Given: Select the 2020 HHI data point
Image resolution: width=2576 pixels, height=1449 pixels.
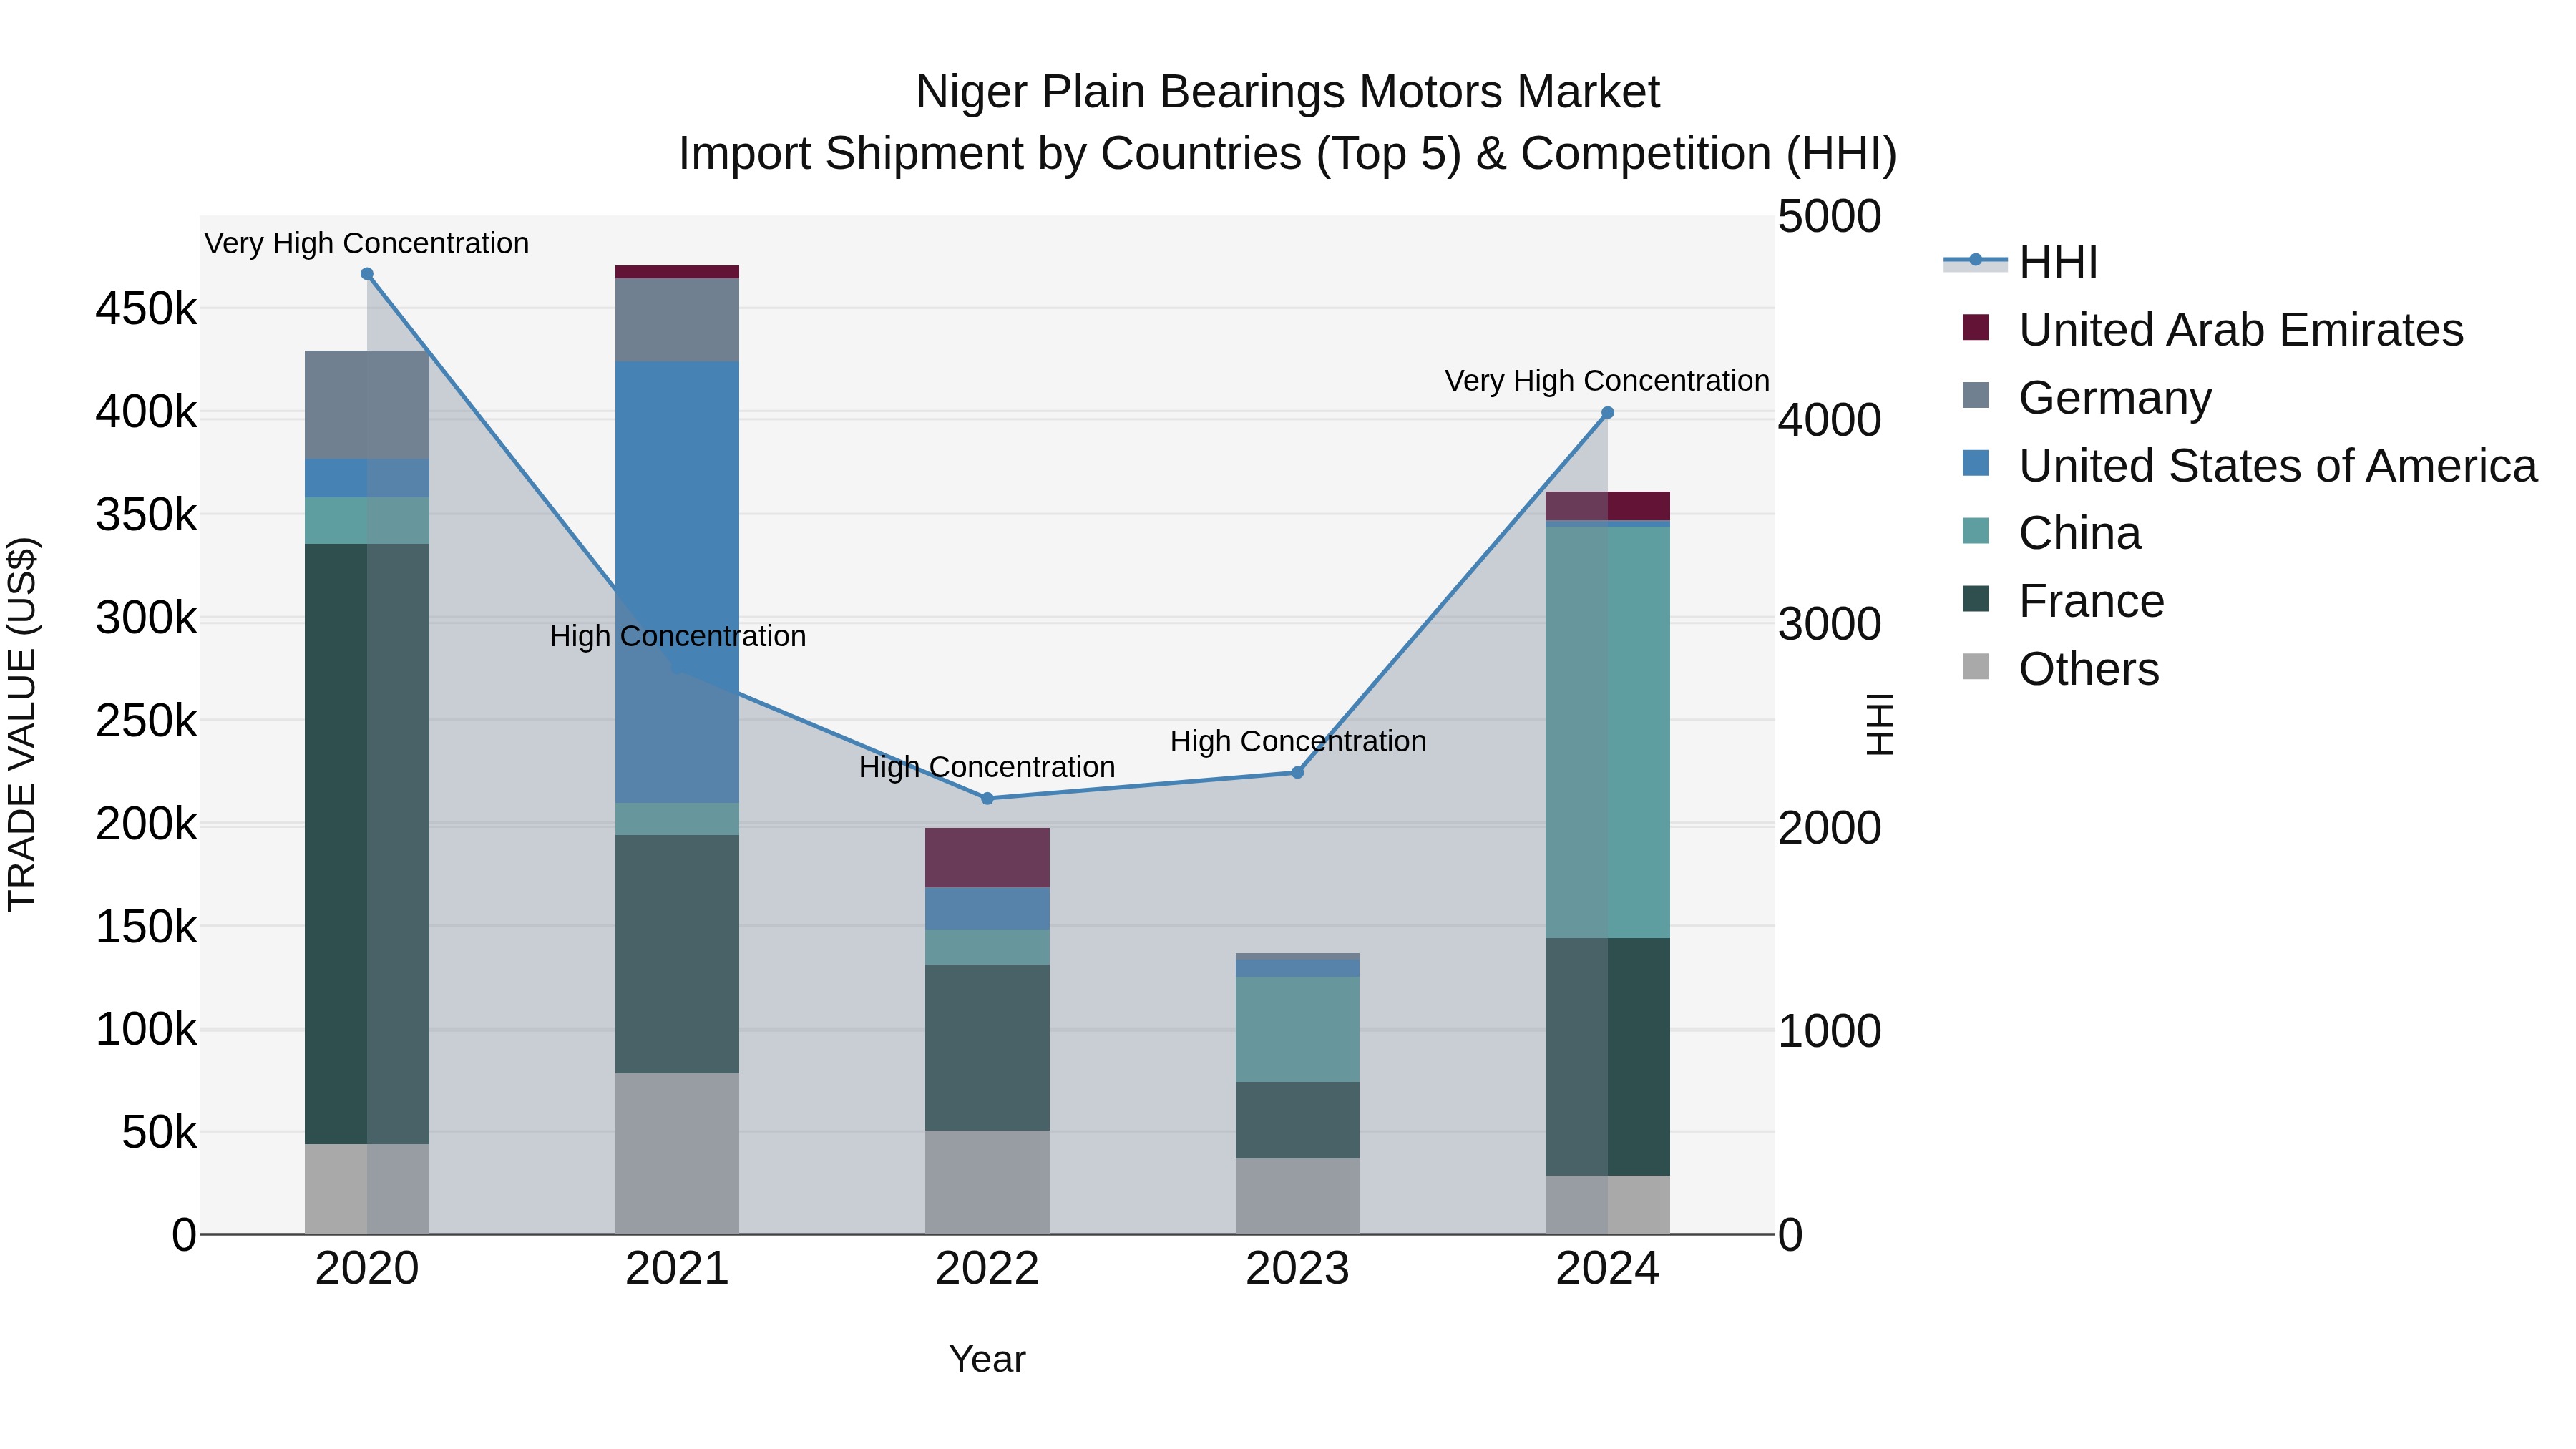Looking at the screenshot, I should (x=367, y=274).
